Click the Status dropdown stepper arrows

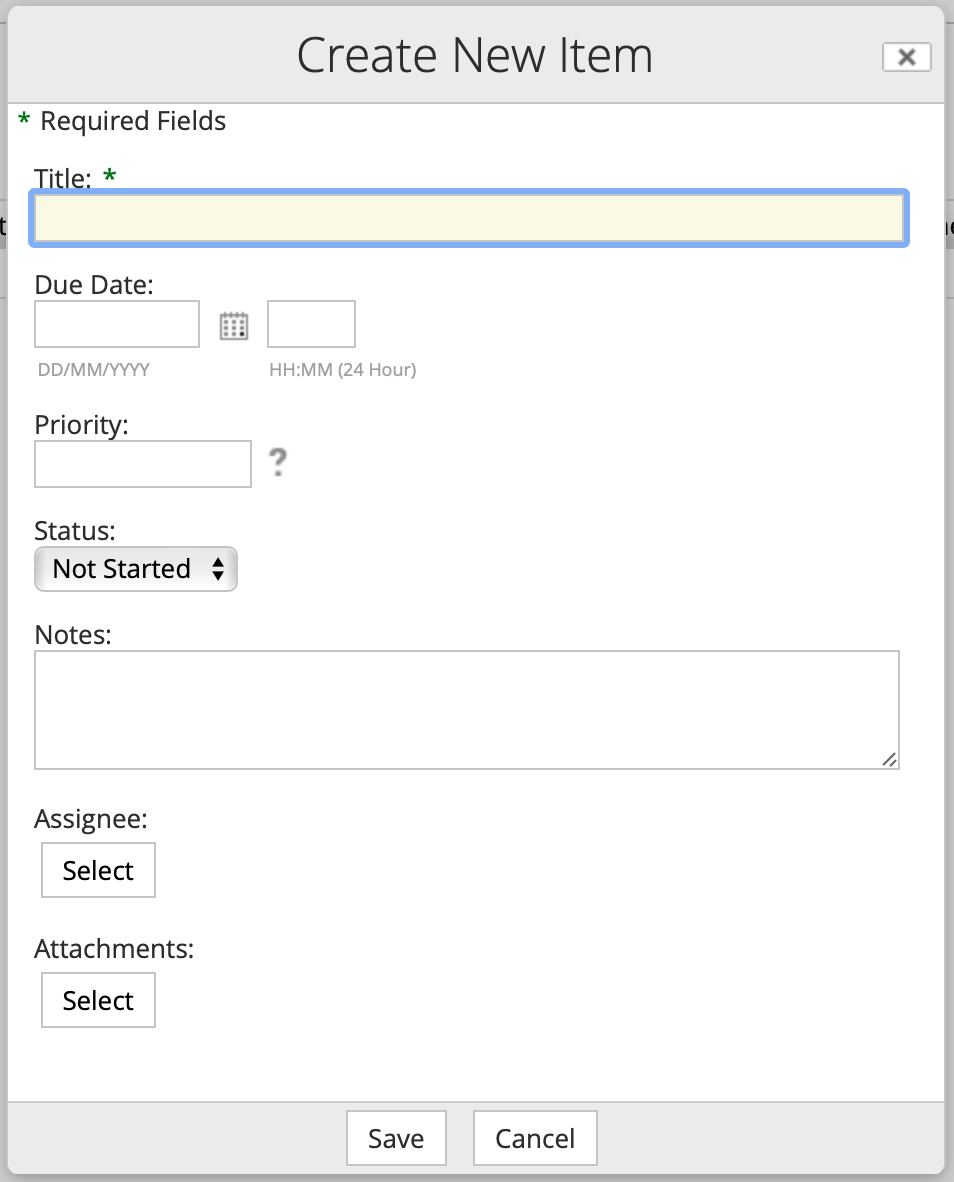click(218, 568)
